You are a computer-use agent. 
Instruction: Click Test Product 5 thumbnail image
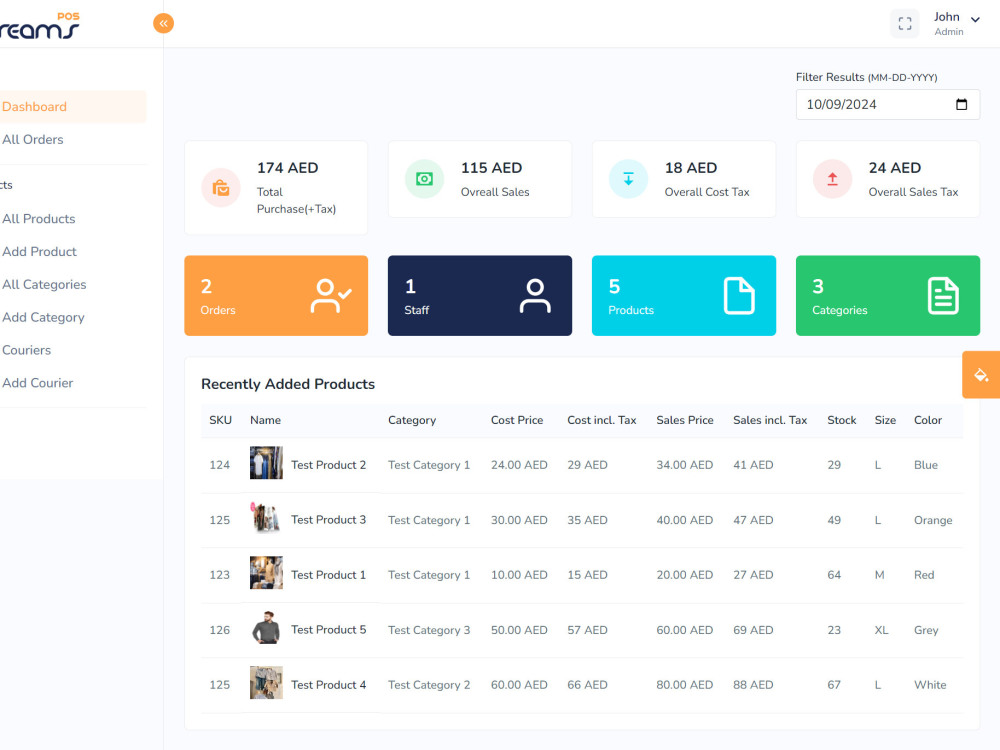(266, 628)
